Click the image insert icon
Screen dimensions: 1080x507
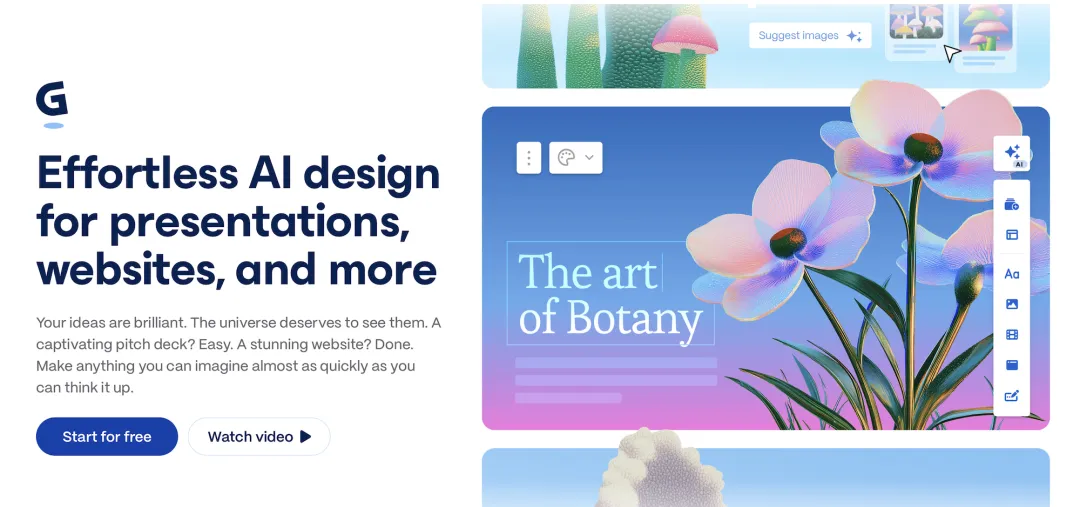[x=1012, y=304]
